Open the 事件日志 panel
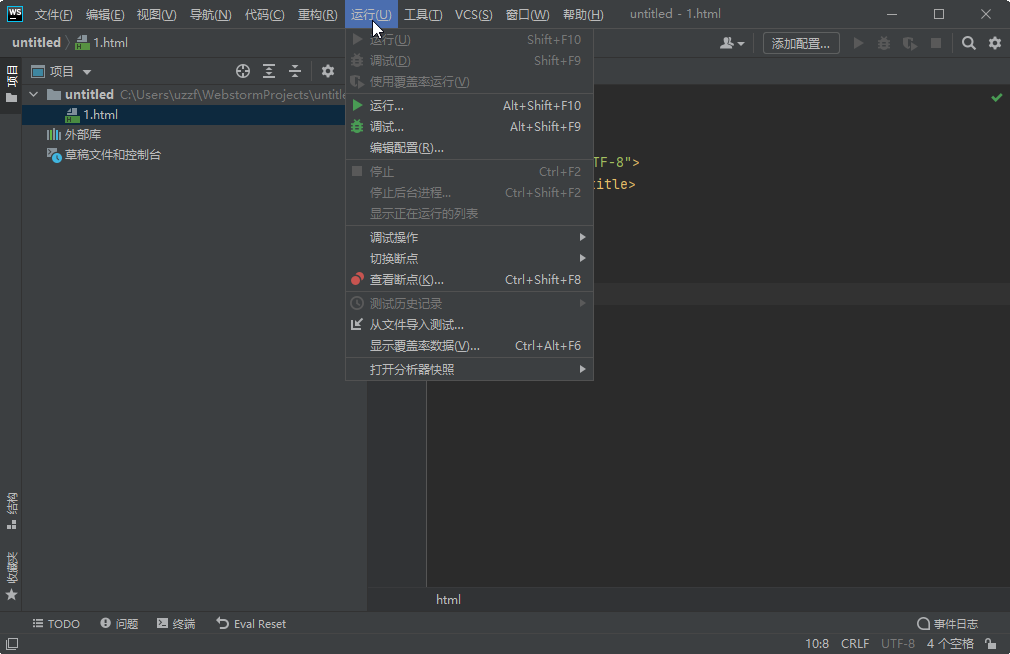This screenshot has height=654, width=1010. click(948, 624)
